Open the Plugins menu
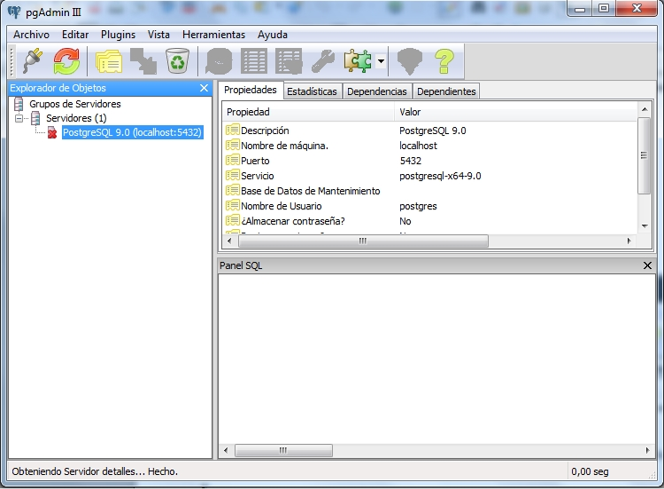Viewport: 664px width, 489px height. coord(118,34)
